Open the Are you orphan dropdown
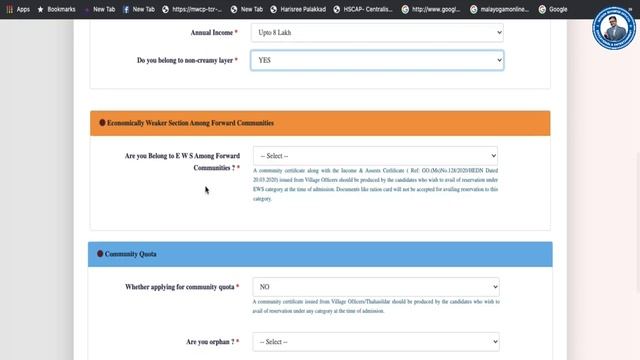Viewport: 640px width, 360px height. 376,342
